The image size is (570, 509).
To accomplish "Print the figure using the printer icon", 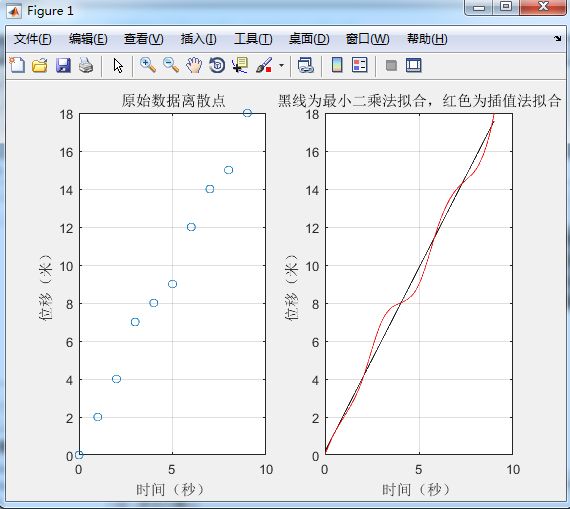I will click(x=86, y=65).
